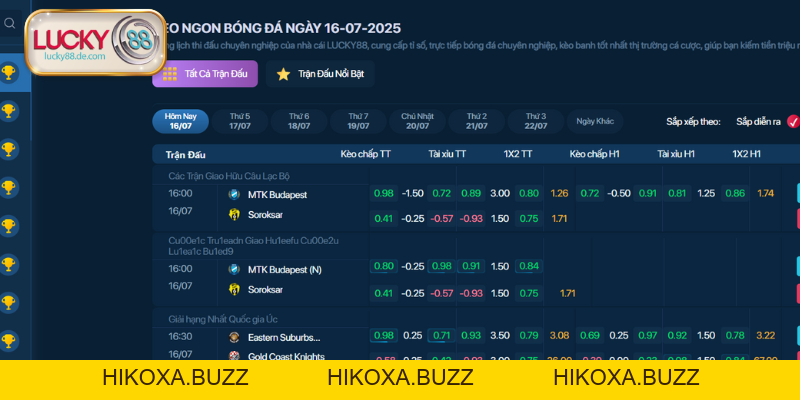The image size is (800, 400).
Task: Click the Sắp xếp theo label
Action: tap(693, 122)
